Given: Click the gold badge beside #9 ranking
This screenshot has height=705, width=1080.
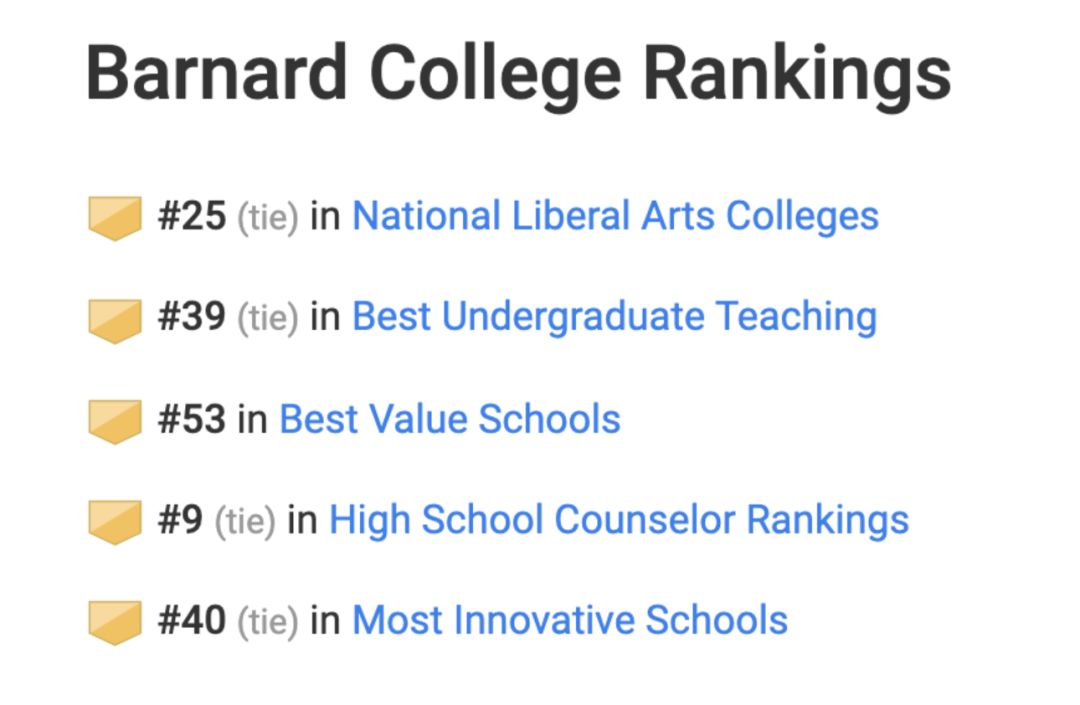Looking at the screenshot, I should [x=115, y=522].
